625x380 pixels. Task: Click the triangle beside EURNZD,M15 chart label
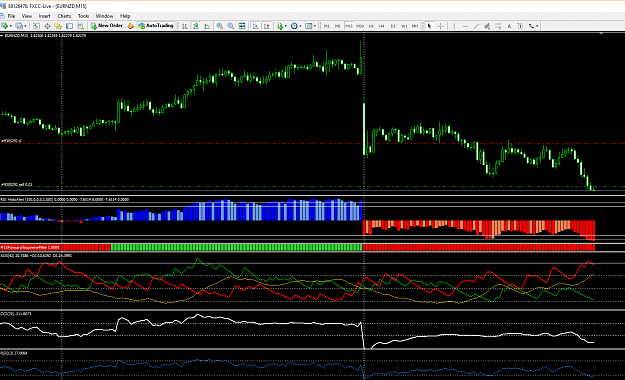tap(1, 35)
